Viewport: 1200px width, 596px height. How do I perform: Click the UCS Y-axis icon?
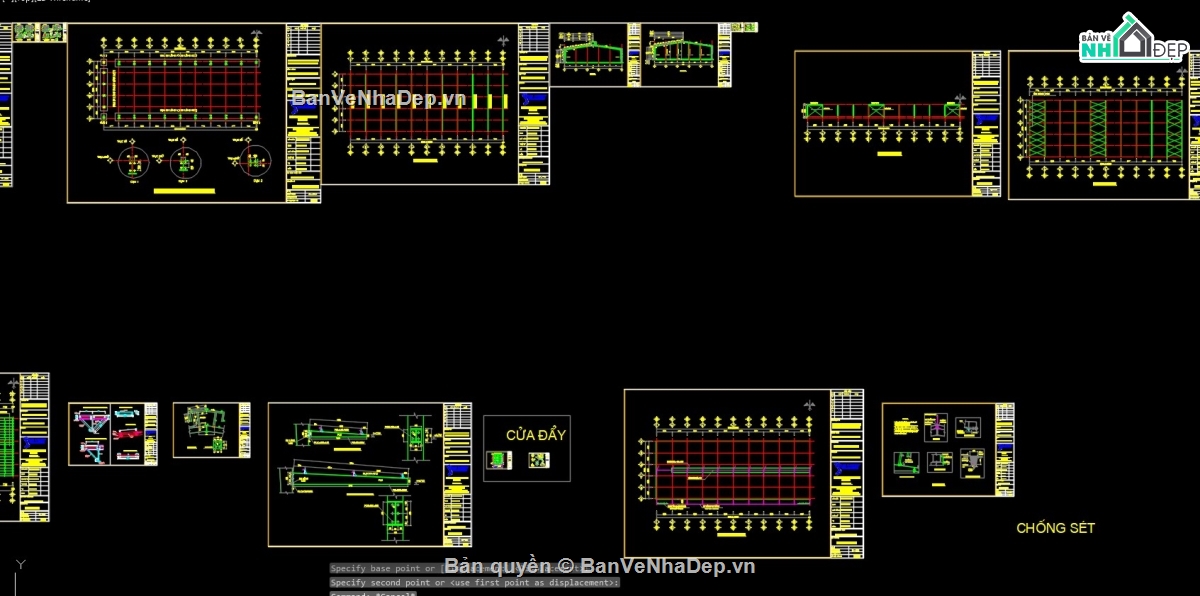coord(19,567)
